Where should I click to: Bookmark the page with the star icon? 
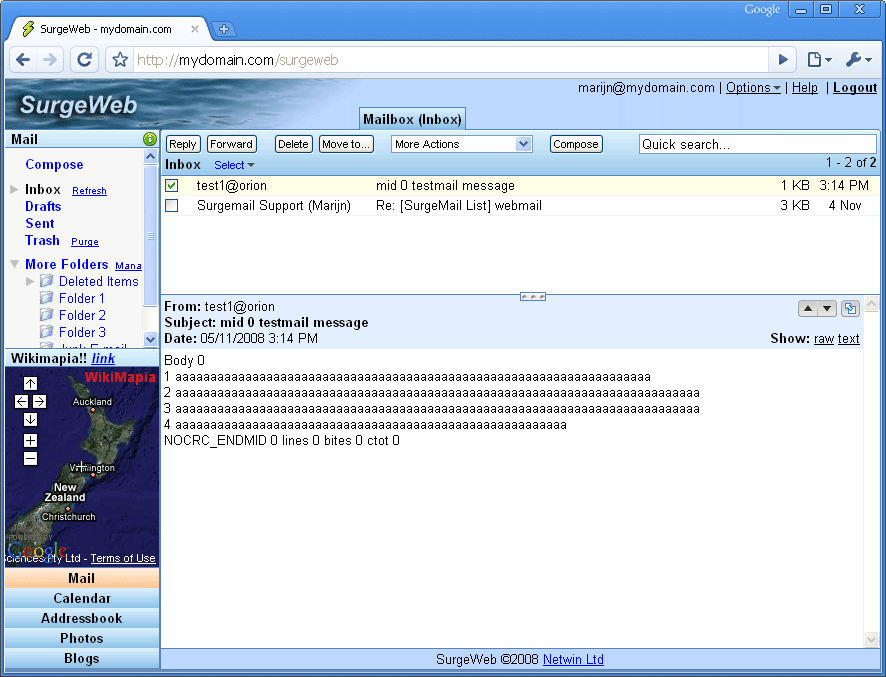120,60
